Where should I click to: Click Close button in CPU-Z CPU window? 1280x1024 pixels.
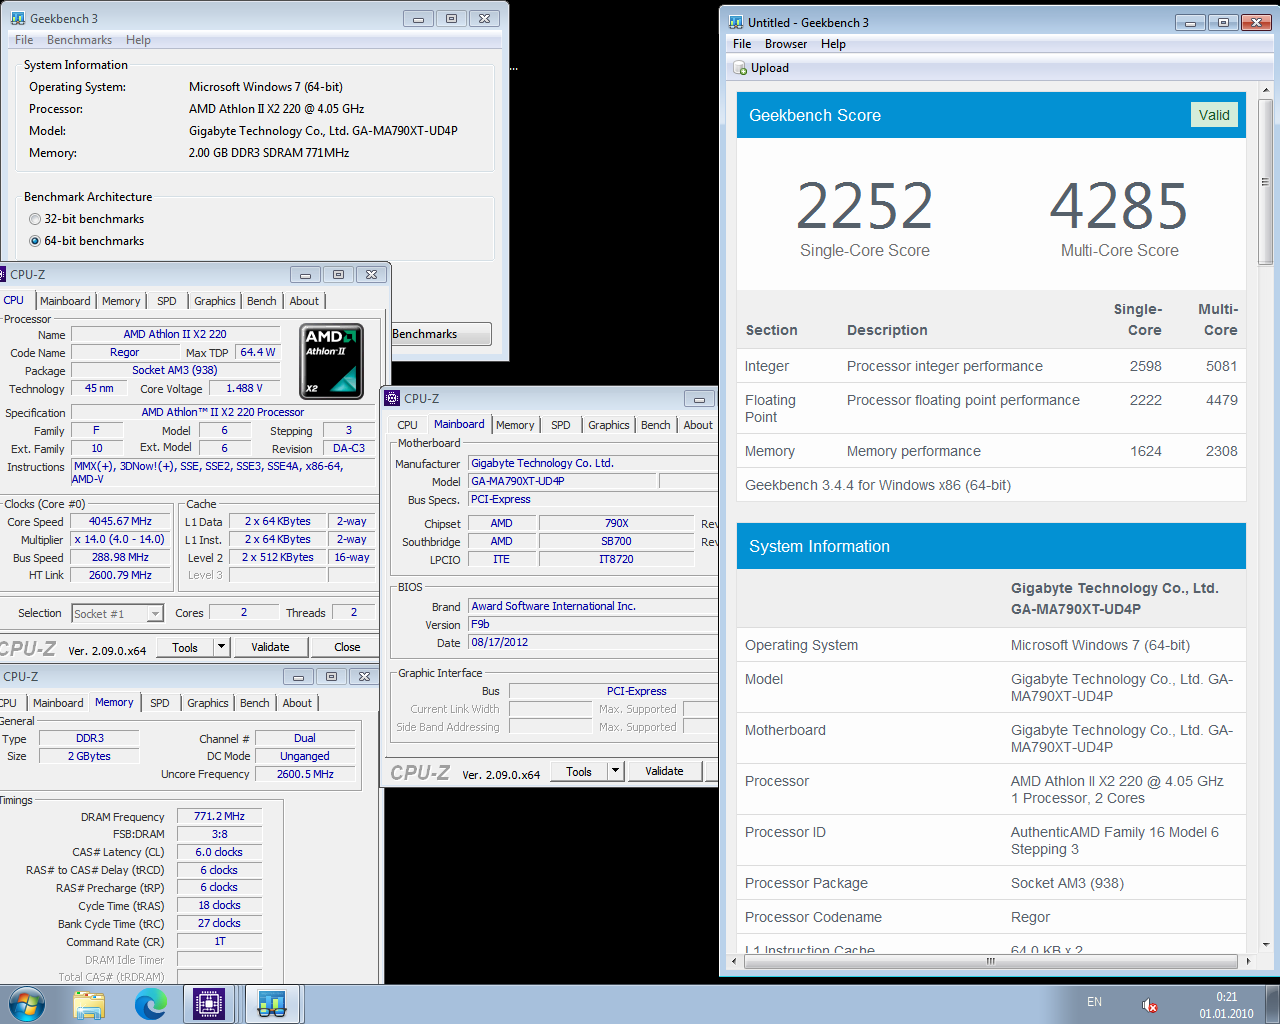tap(347, 647)
